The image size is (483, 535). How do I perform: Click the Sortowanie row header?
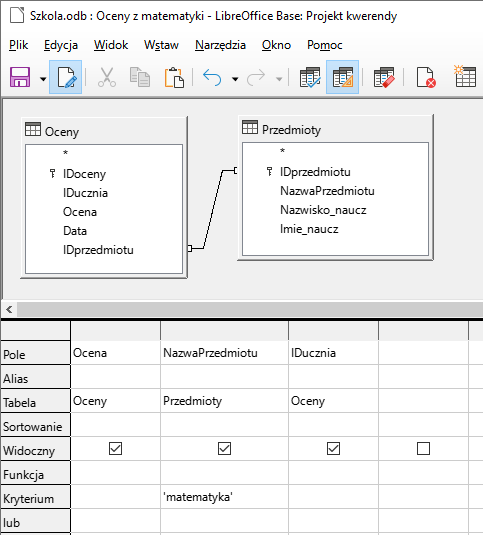pyautogui.click(x=35, y=425)
